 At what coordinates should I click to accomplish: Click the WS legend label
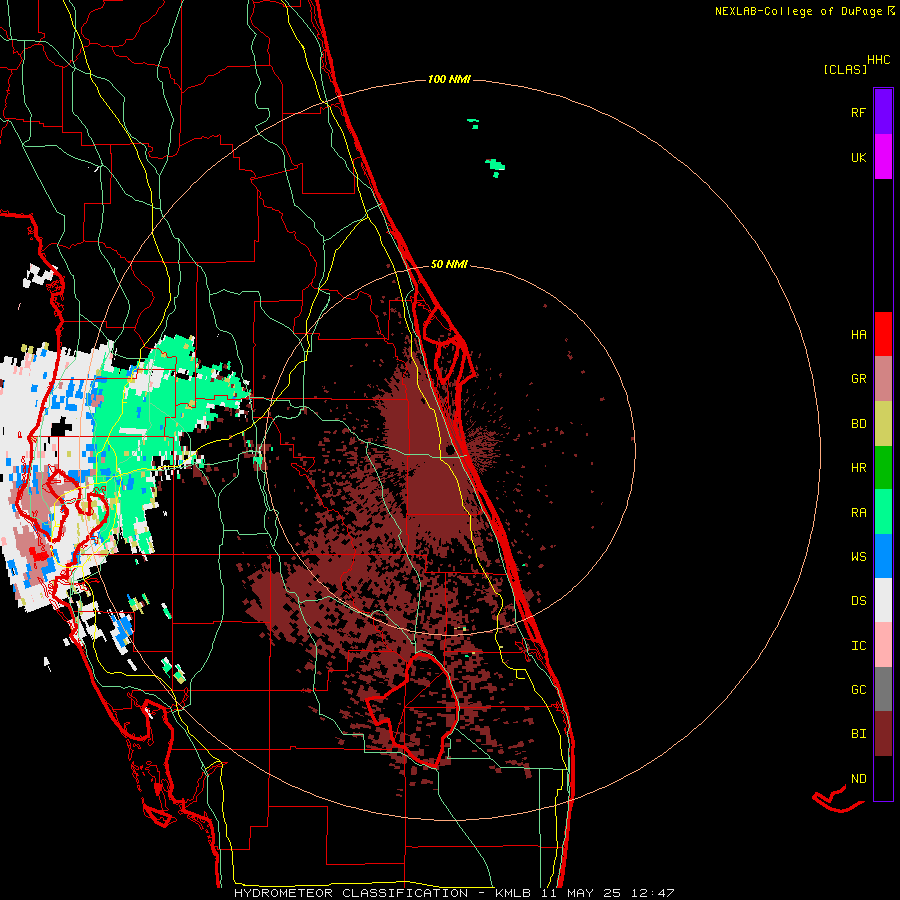tap(858, 556)
